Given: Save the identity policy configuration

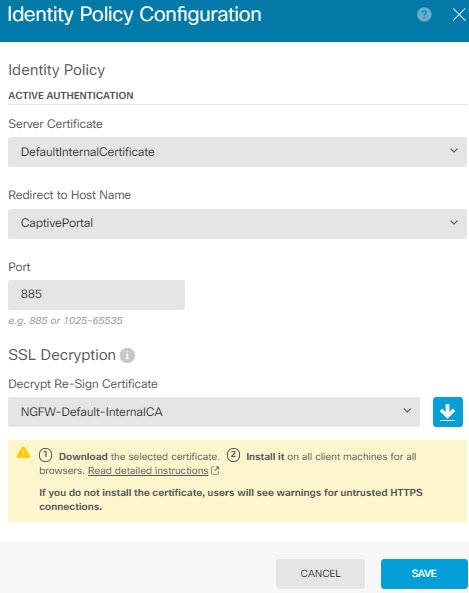Looking at the screenshot, I should (424, 573).
